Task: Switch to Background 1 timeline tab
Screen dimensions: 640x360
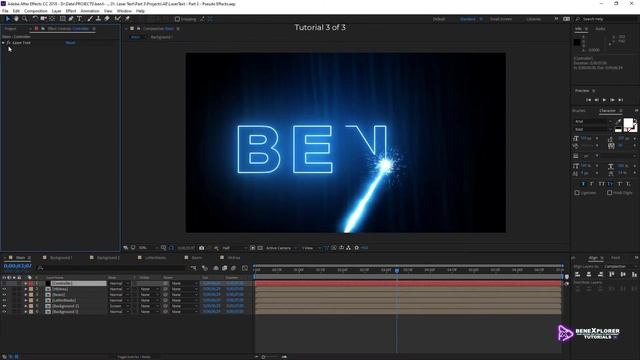Action: [x=61, y=258]
